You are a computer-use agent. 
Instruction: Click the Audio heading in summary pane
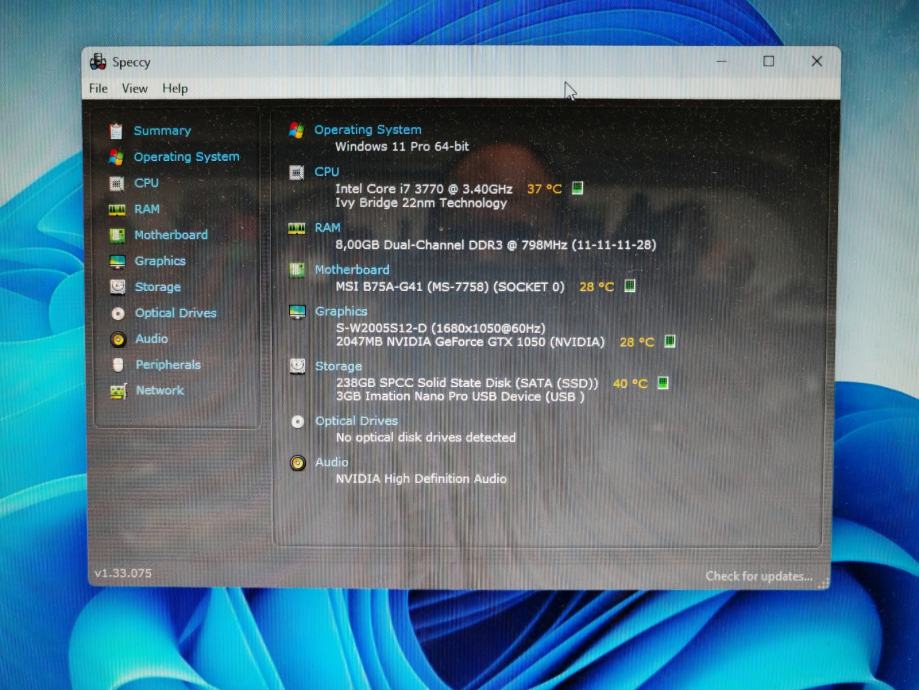click(x=331, y=463)
